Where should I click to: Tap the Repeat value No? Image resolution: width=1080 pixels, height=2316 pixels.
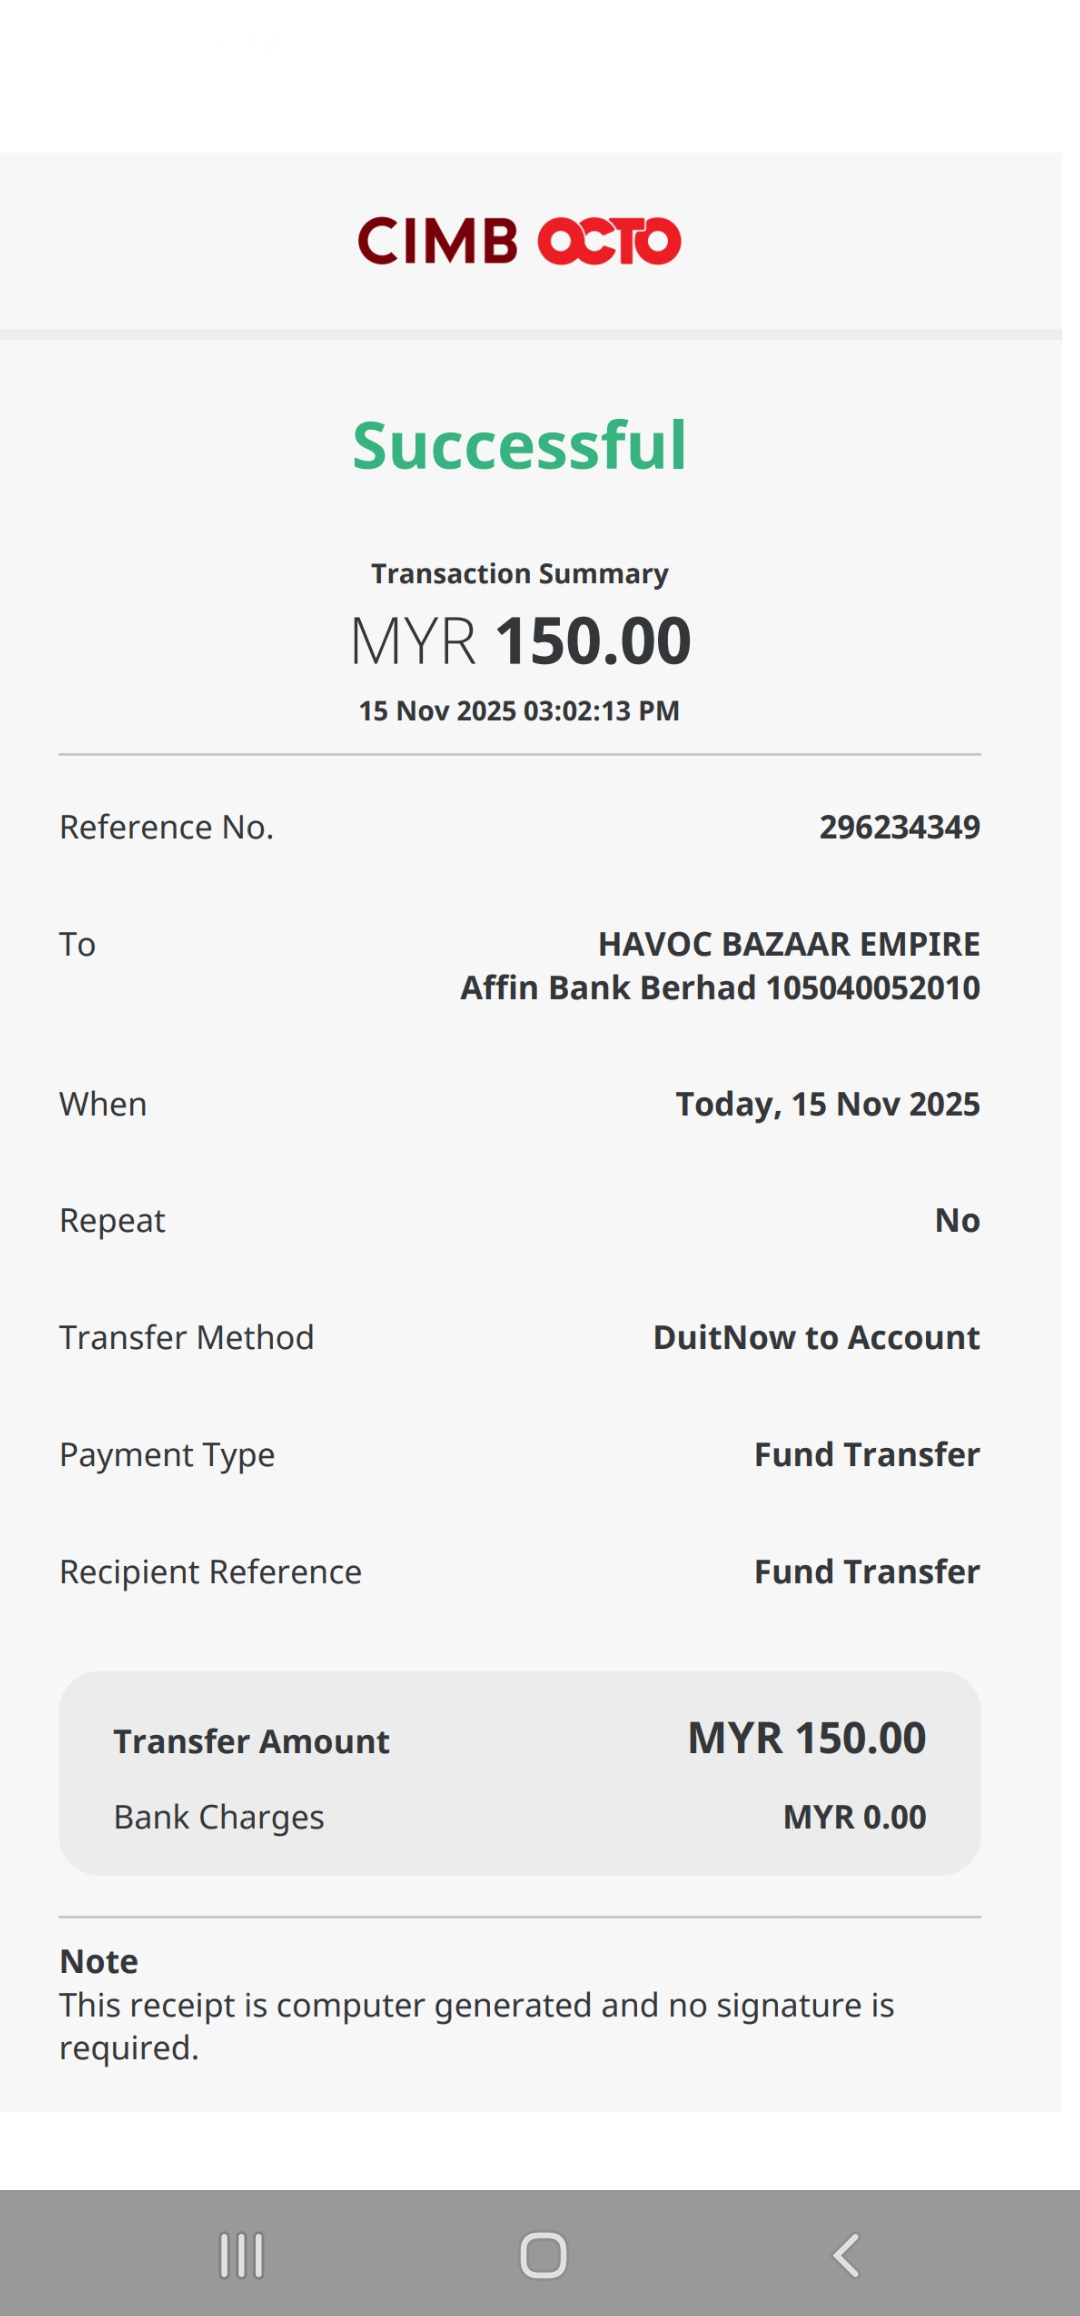pos(957,1220)
